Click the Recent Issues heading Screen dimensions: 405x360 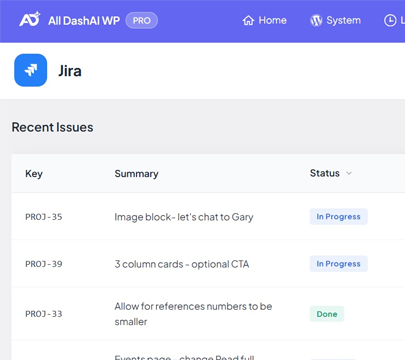point(52,127)
